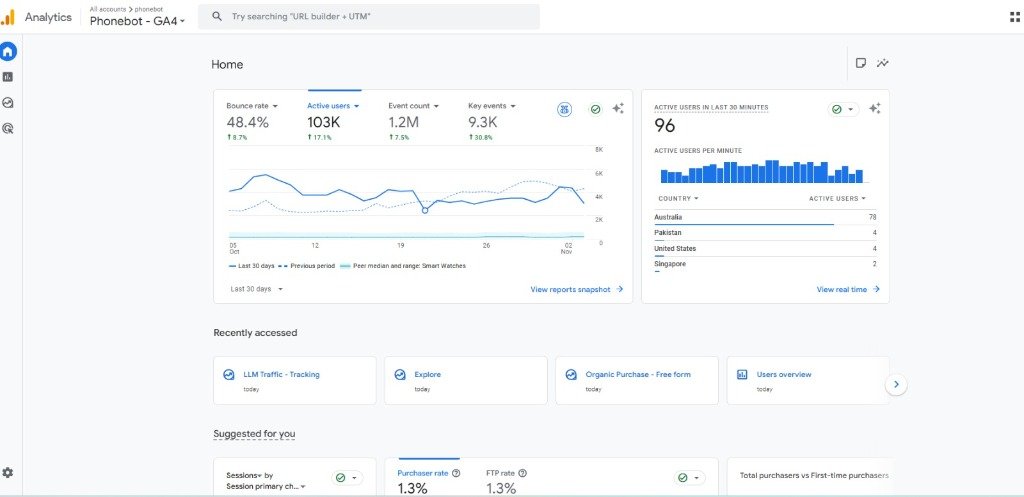1024x497 pixels.
Task: Focus the search input field
Action: click(x=369, y=16)
